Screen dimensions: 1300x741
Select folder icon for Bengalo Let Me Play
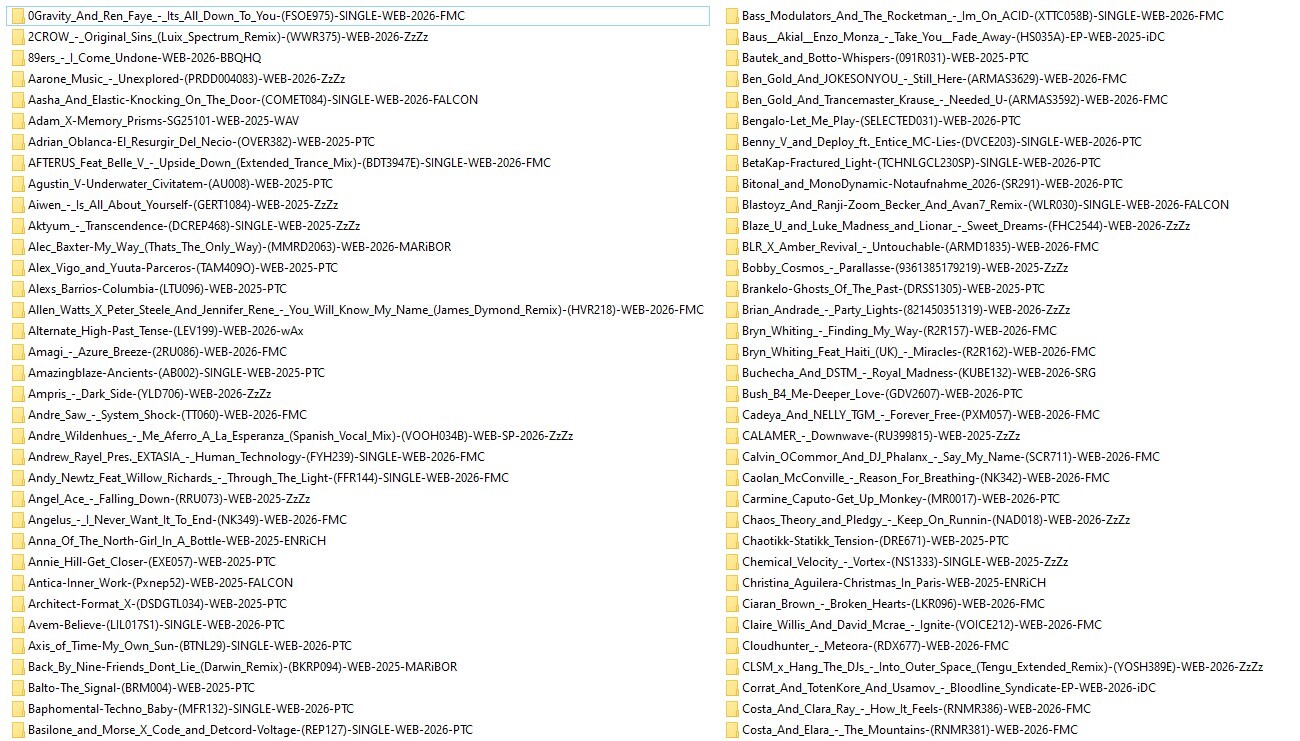click(732, 121)
